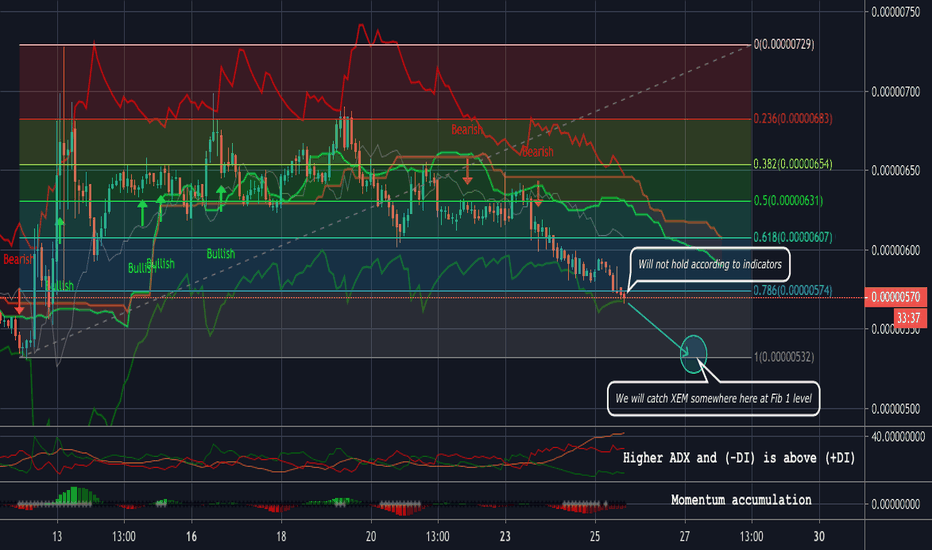Open the 'Will not hold according to indicators' callout

[710, 264]
